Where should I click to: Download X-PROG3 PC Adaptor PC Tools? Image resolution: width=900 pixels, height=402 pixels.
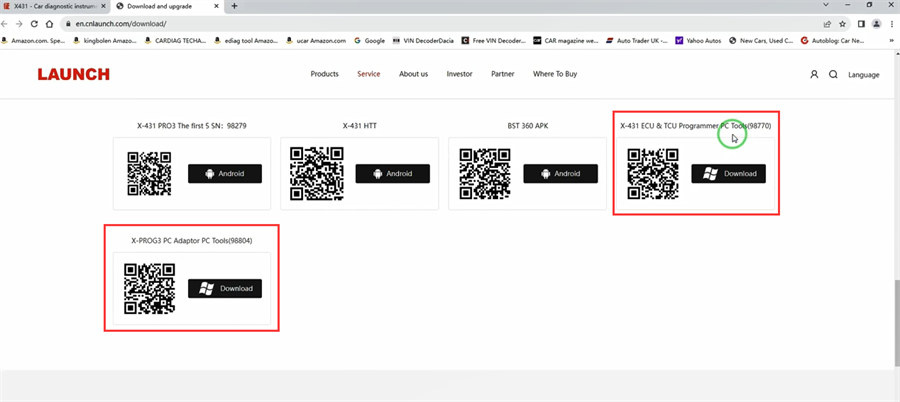coord(225,288)
